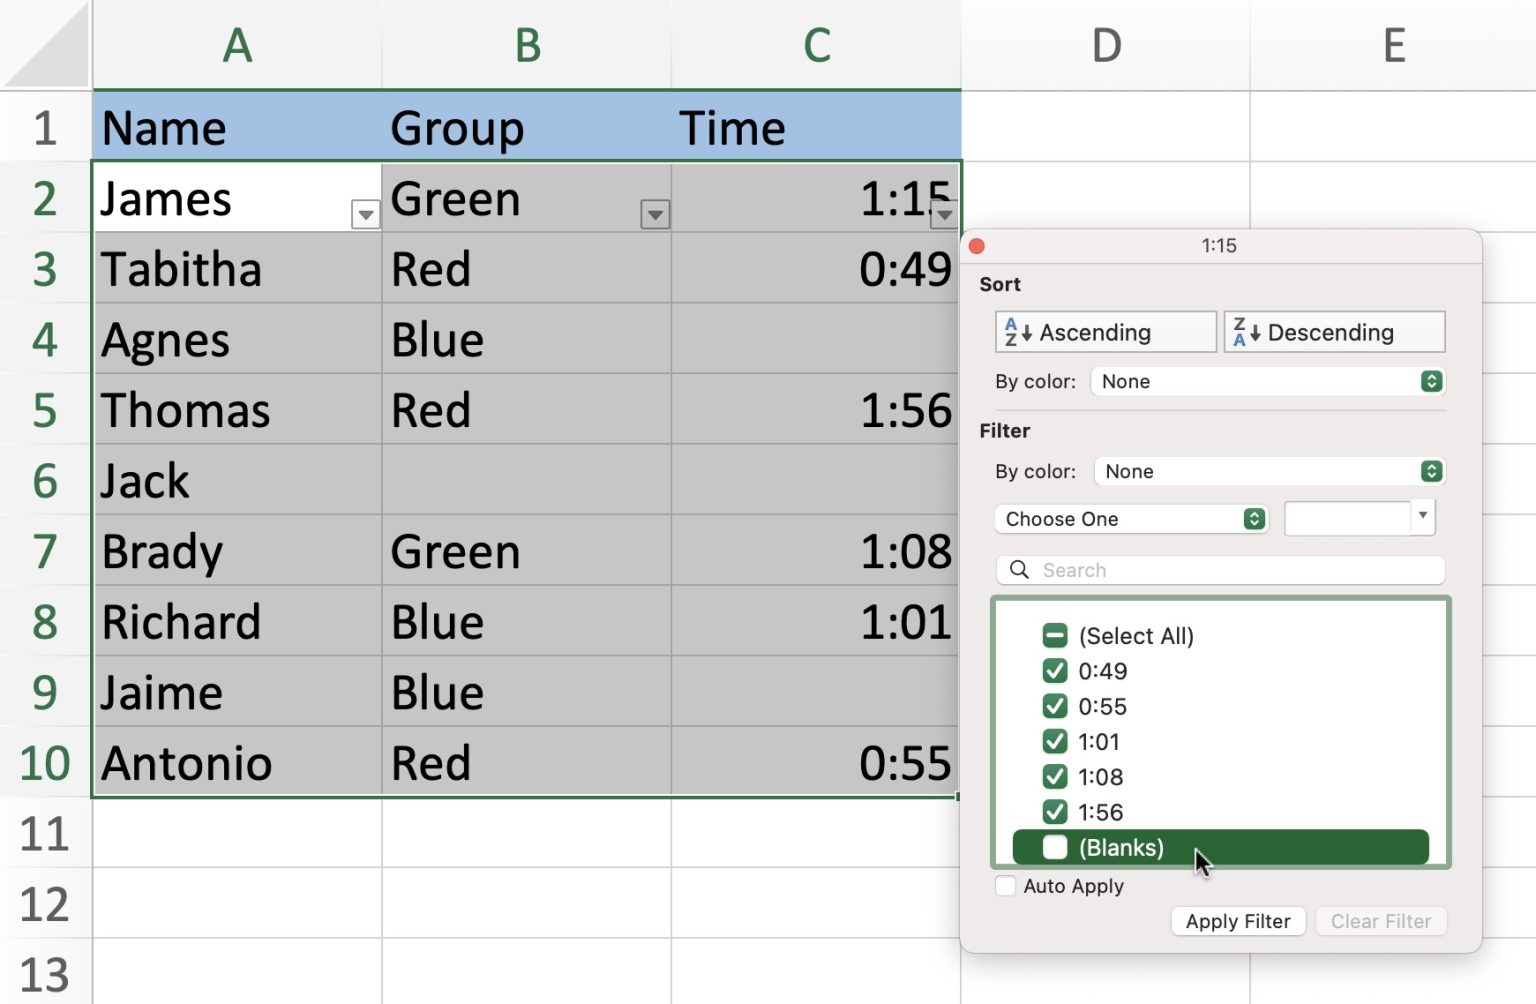The width and height of the screenshot is (1536, 1004).
Task: Open the Time column filter arrow
Action: click(943, 213)
